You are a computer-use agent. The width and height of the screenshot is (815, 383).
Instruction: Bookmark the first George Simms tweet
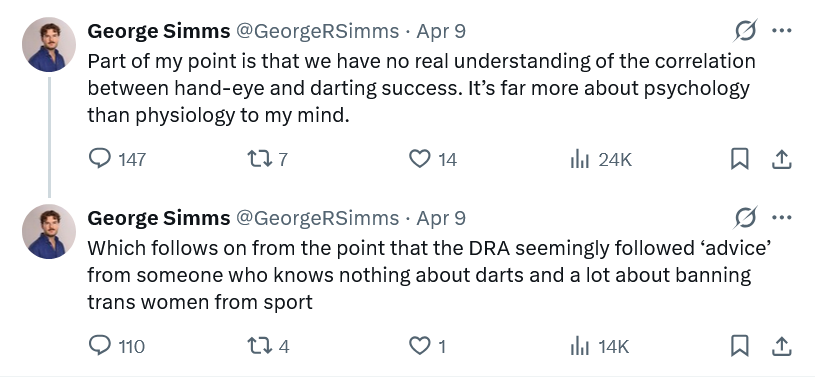point(739,159)
